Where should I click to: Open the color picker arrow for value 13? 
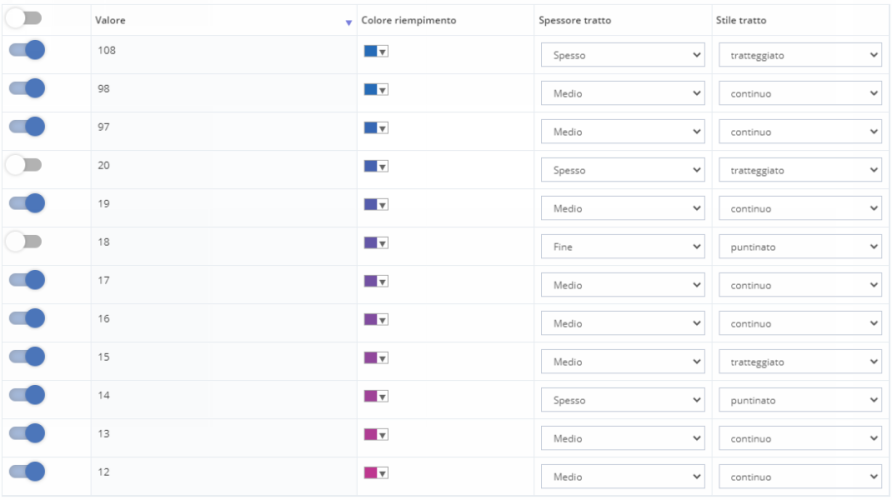(x=383, y=435)
